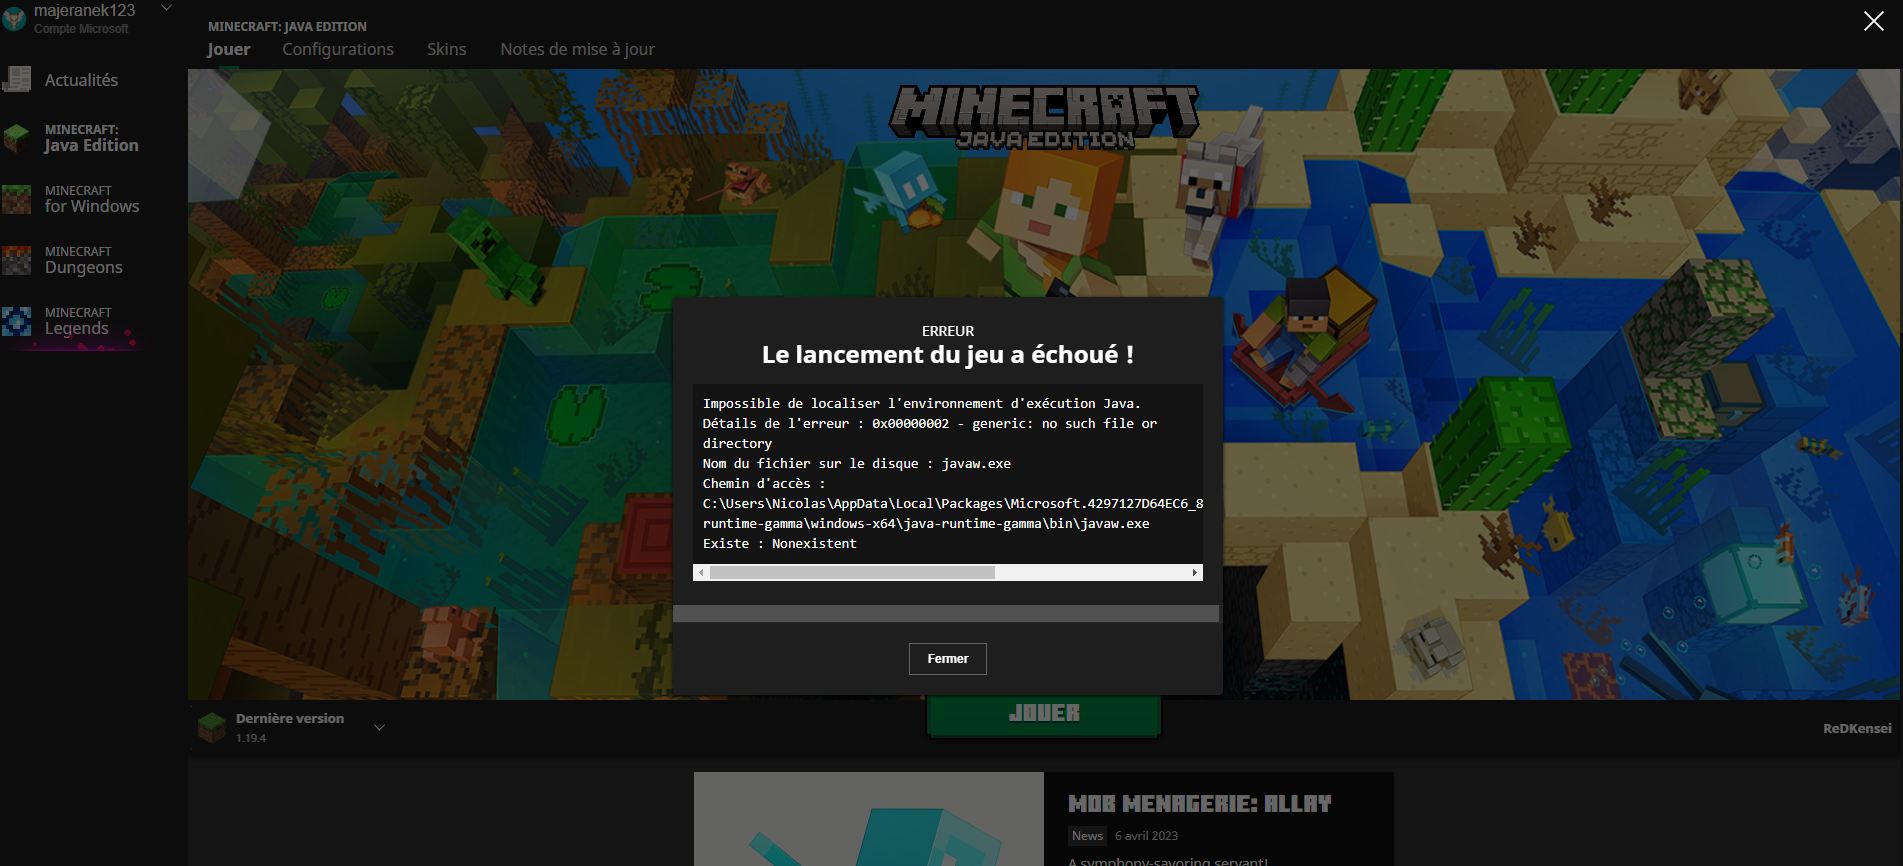Select the Minecraft for Windows icon

(17, 199)
